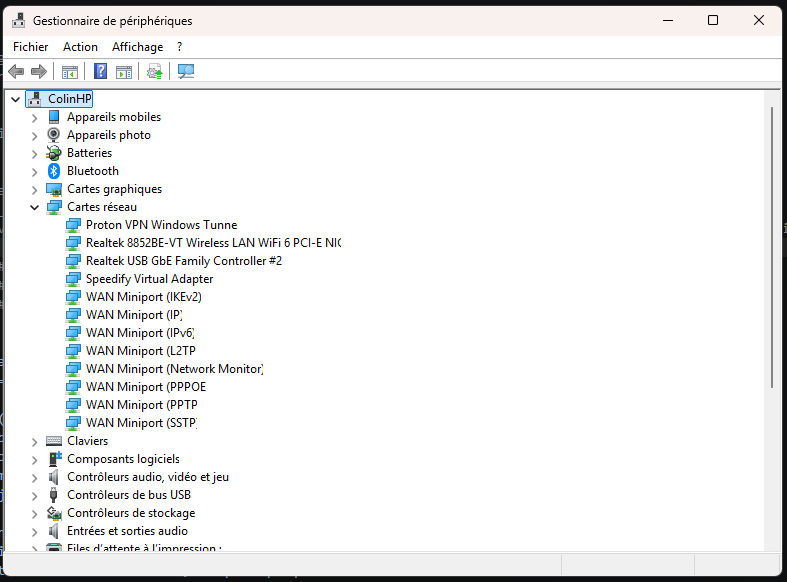Screen dimensions: 787x582
Task: Click the Contrôleurs de bus USB icon
Action: pos(54,495)
